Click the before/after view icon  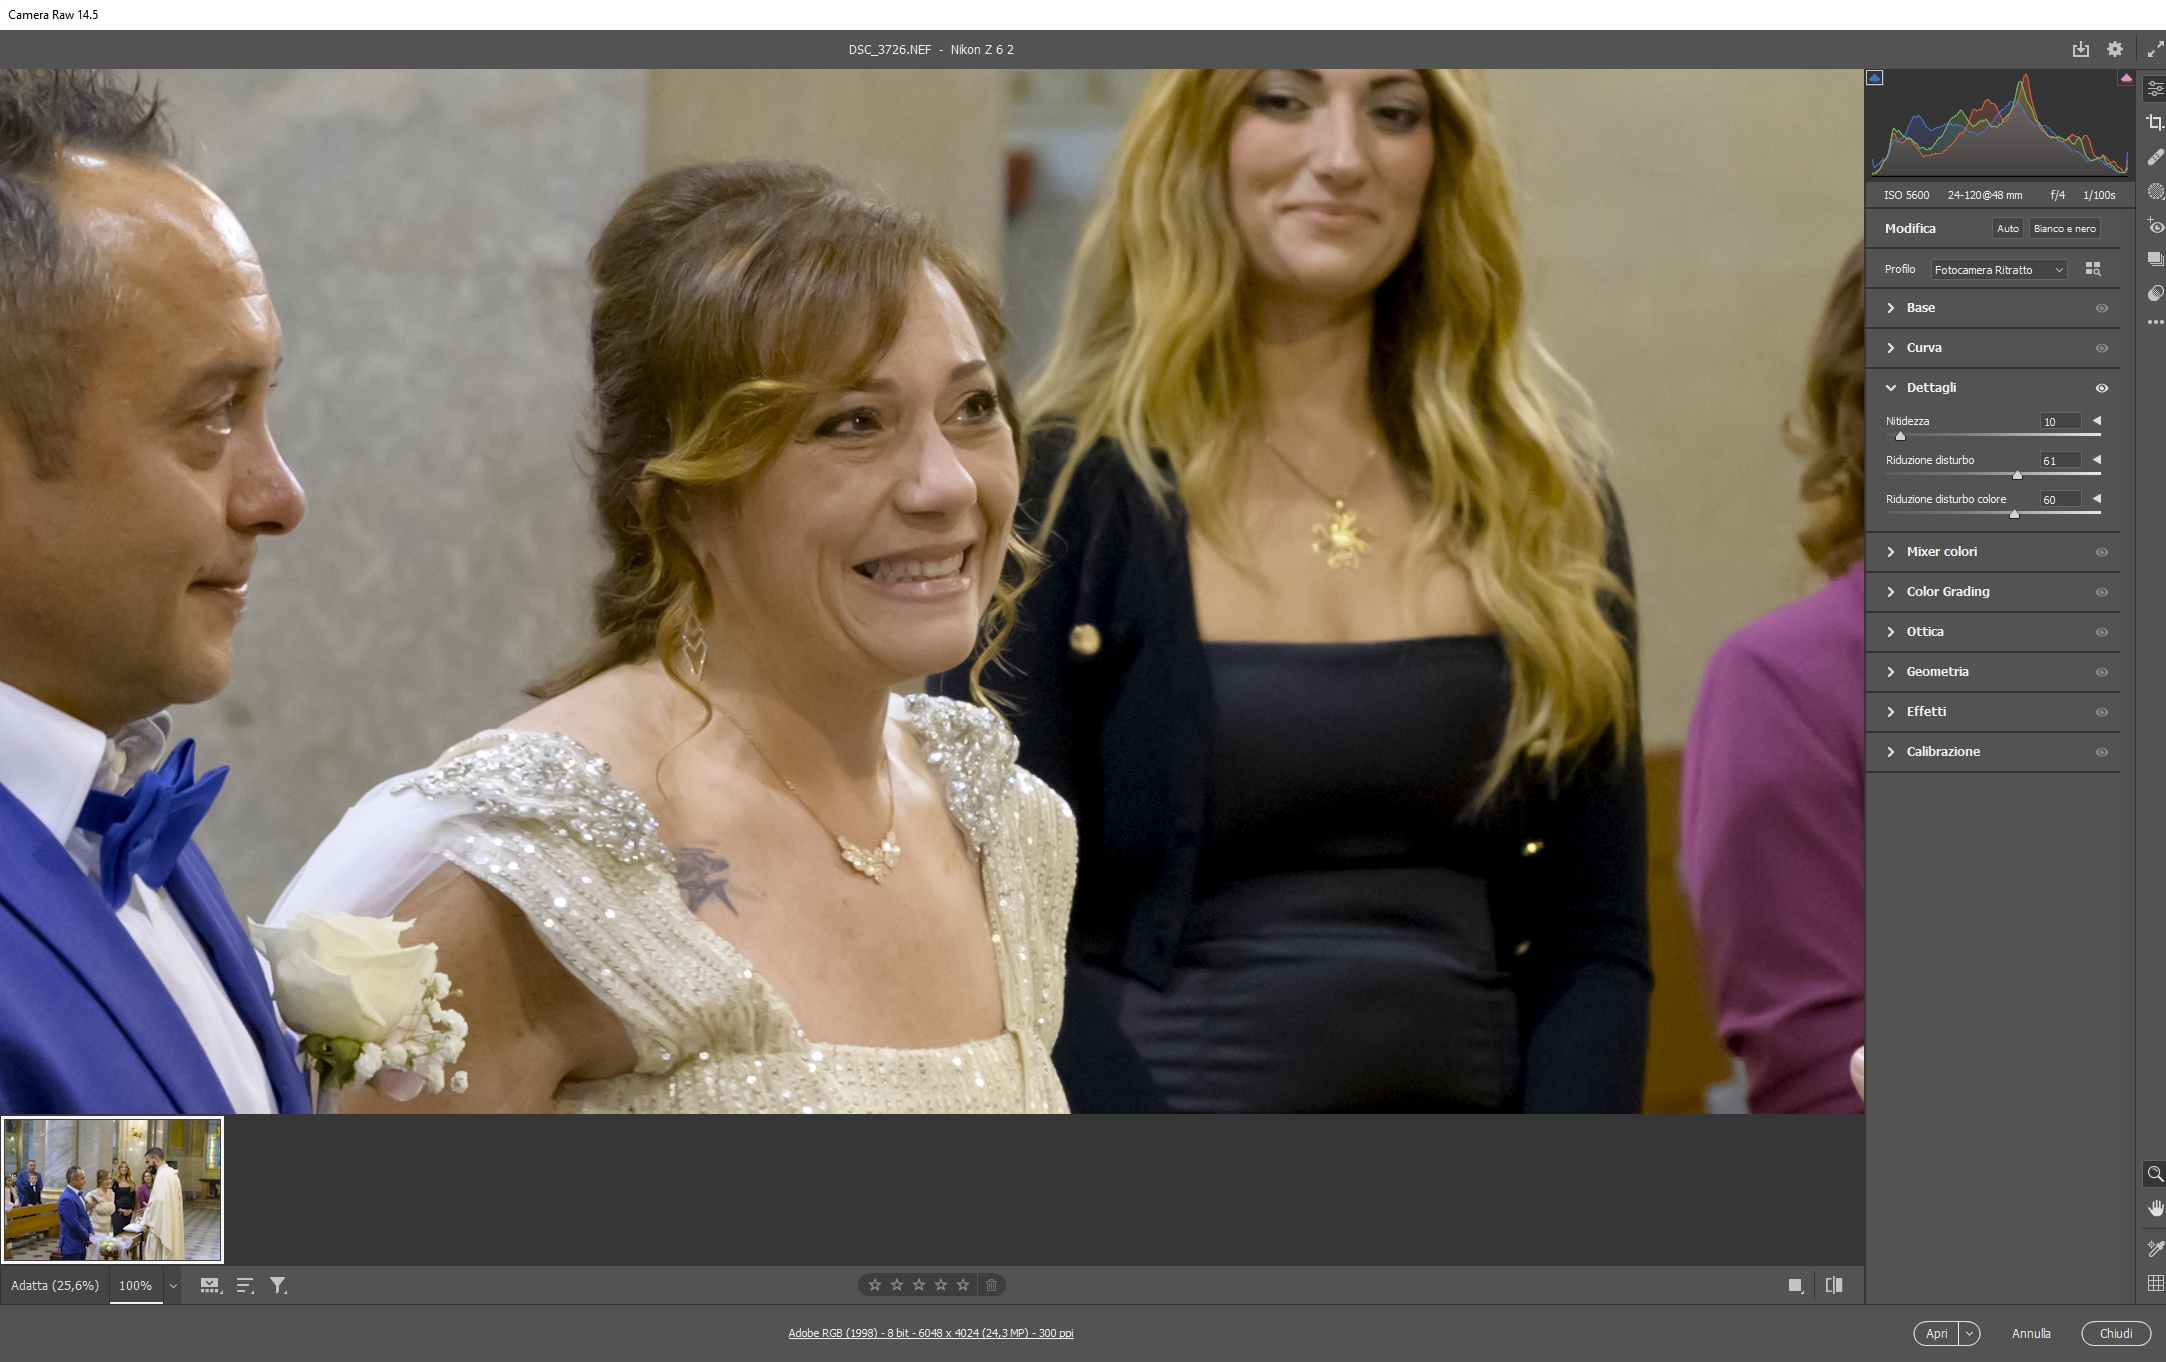pyautogui.click(x=1833, y=1285)
